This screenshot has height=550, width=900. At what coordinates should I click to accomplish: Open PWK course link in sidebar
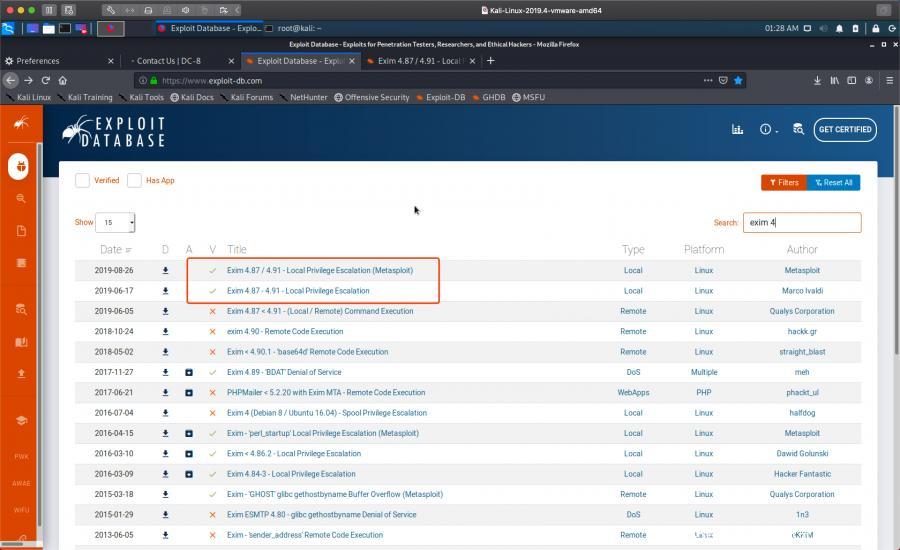point(21,457)
